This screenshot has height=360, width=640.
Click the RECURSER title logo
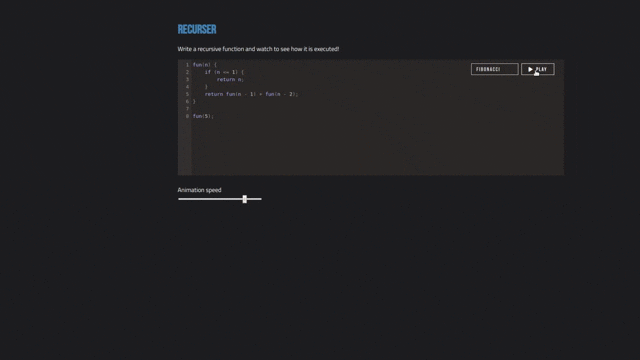click(197, 29)
